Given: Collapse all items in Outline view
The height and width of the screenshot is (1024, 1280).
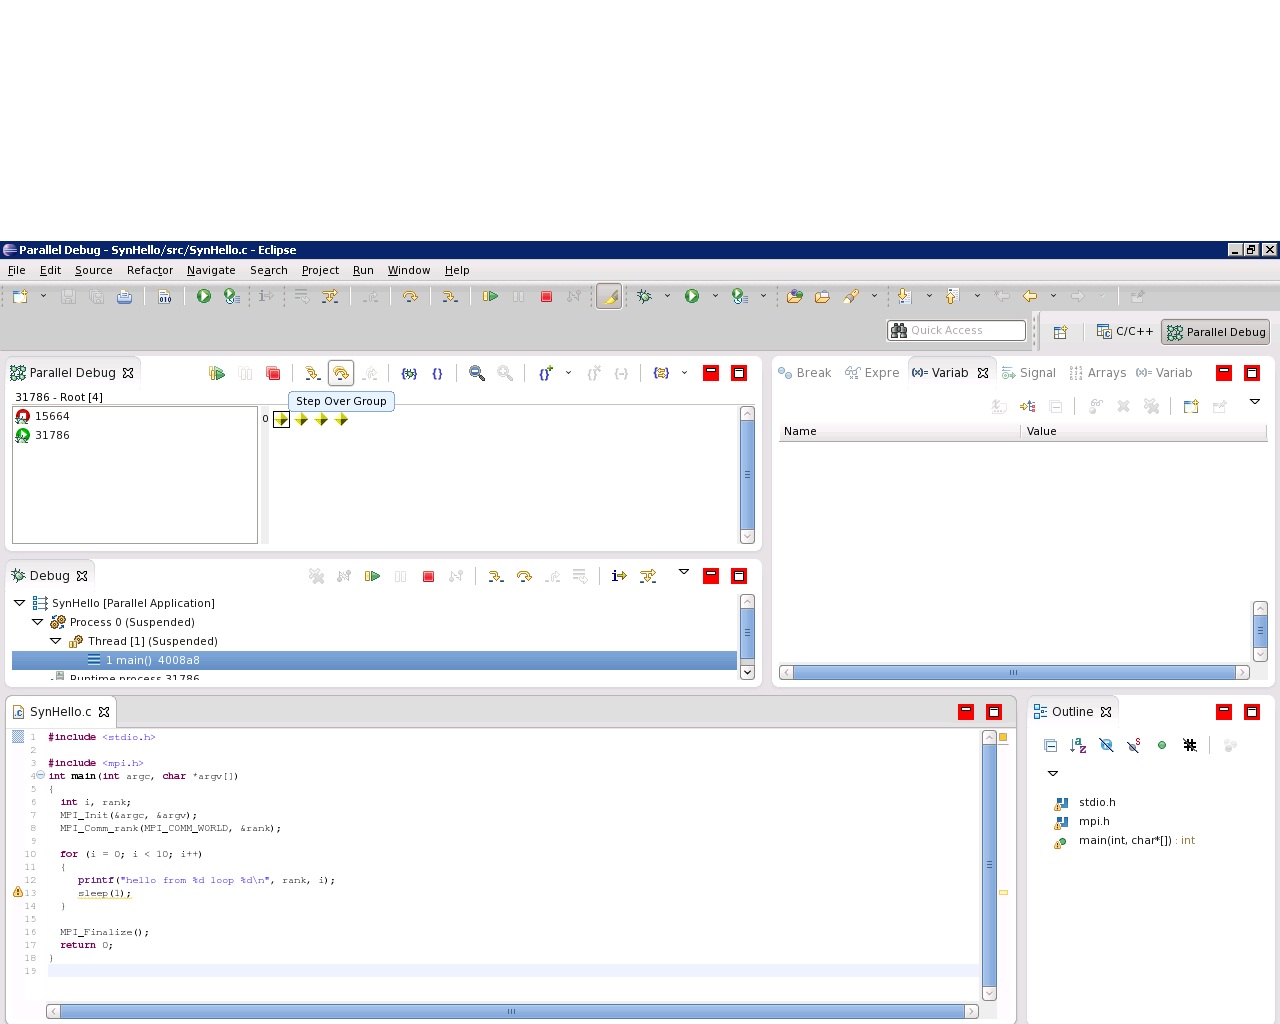Looking at the screenshot, I should click(1050, 745).
